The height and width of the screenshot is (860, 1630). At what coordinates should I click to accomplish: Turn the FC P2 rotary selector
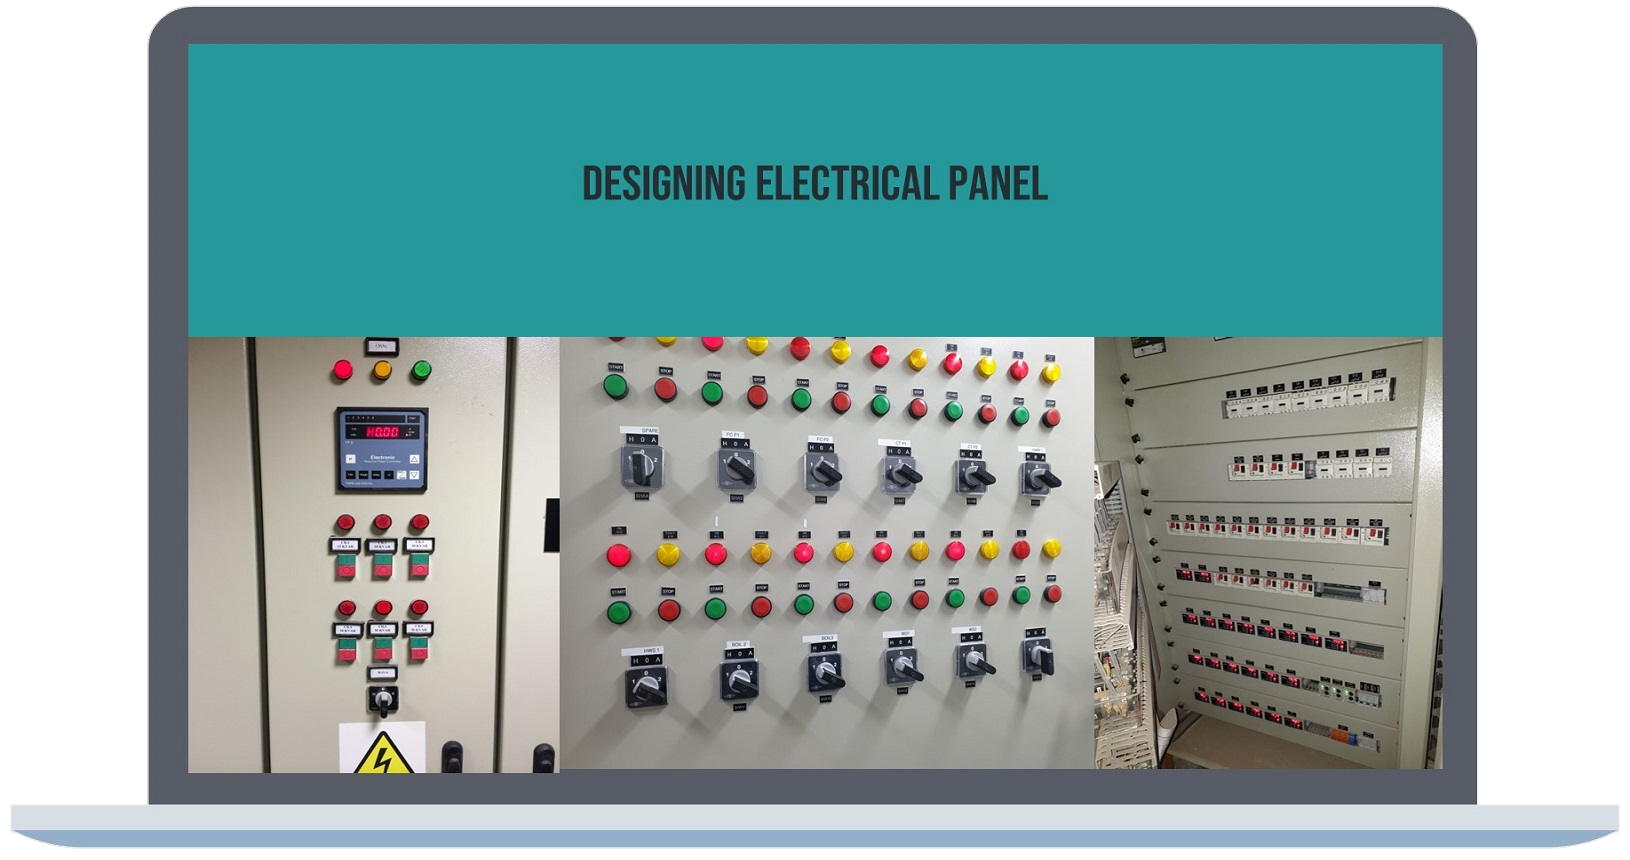point(822,469)
